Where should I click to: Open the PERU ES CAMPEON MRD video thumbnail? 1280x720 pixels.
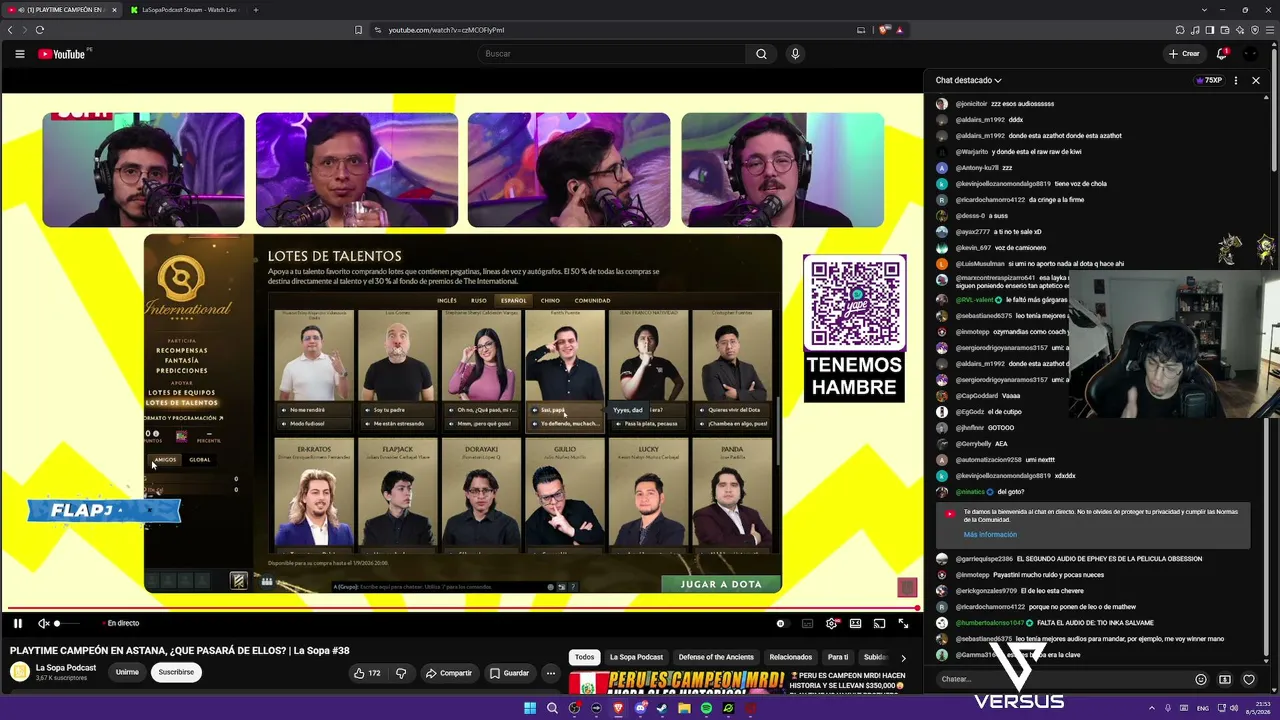(x=677, y=684)
